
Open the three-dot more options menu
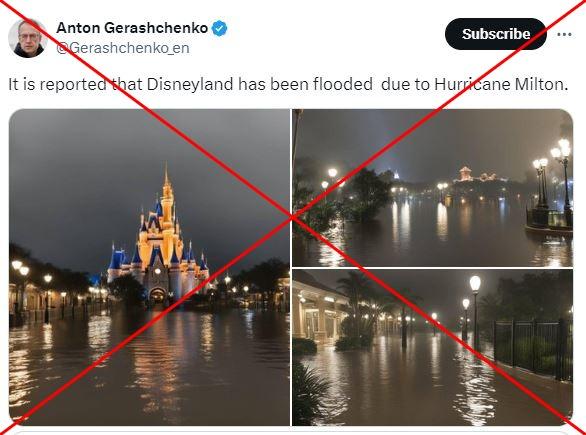click(564, 34)
